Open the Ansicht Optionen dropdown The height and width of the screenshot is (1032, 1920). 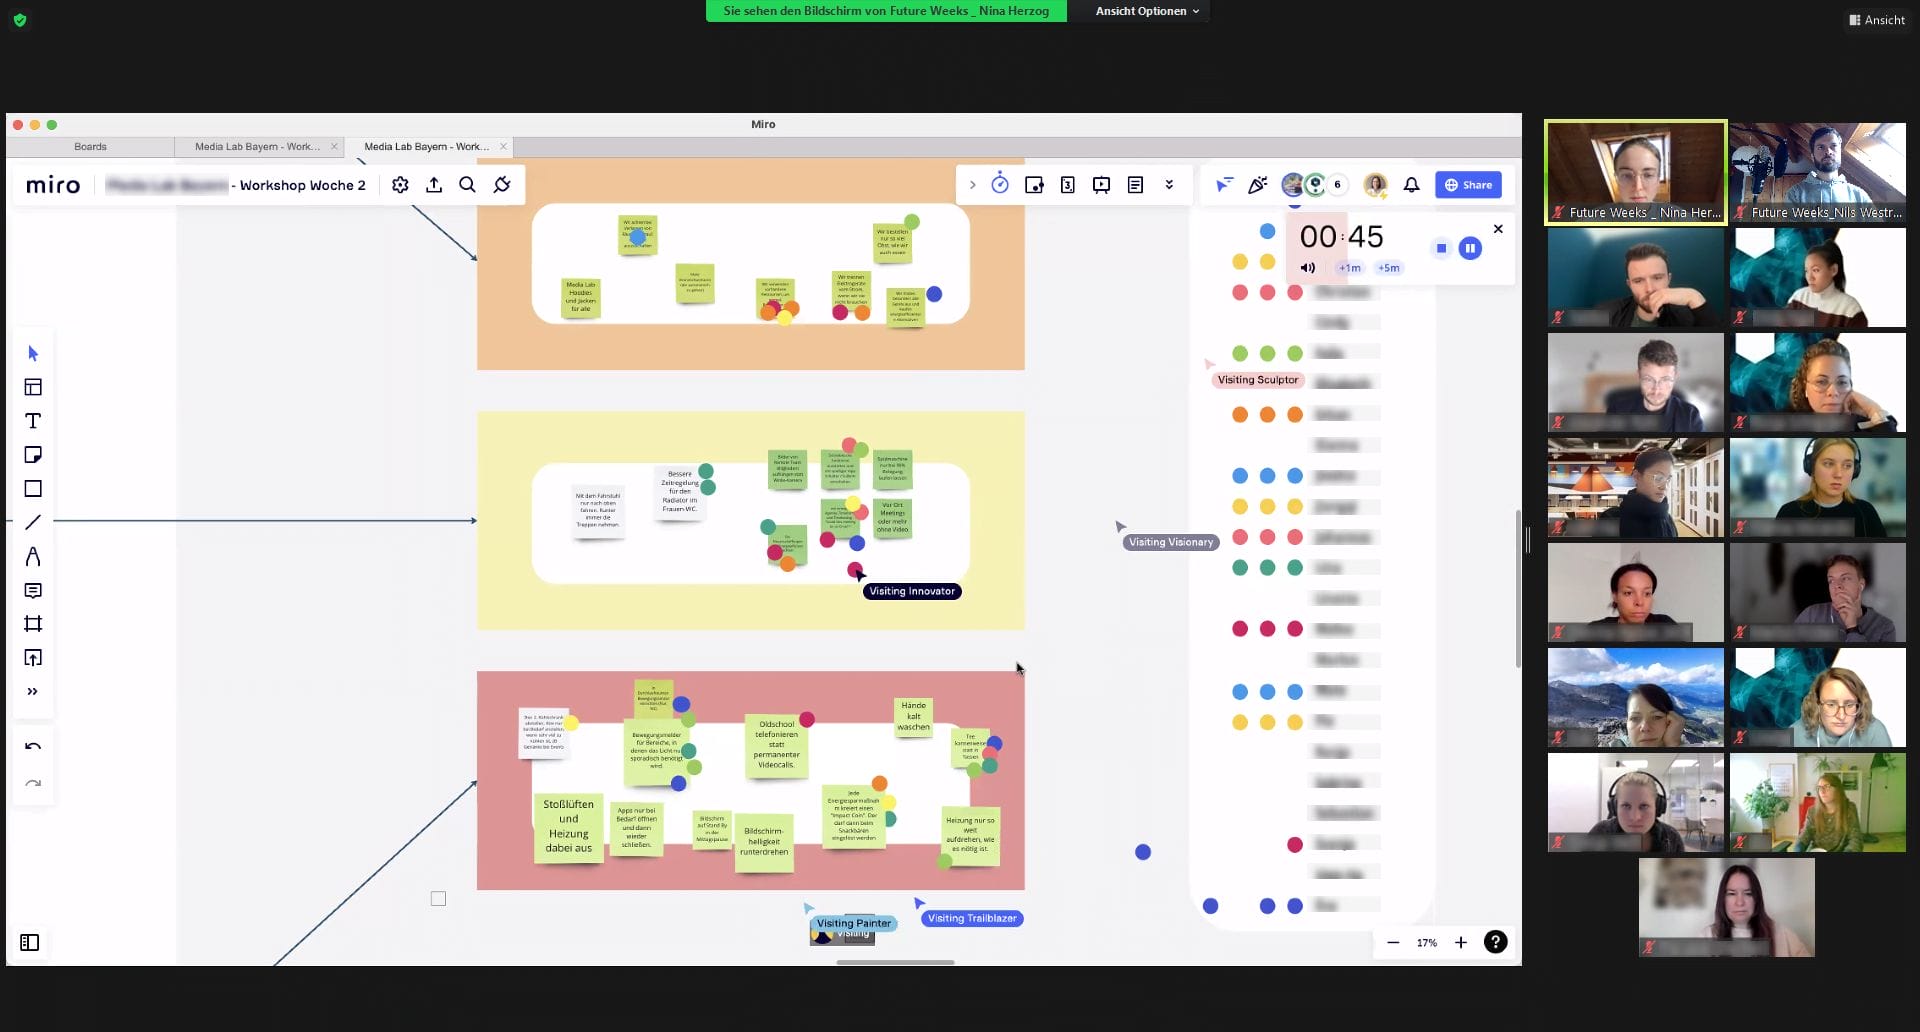[x=1146, y=11]
